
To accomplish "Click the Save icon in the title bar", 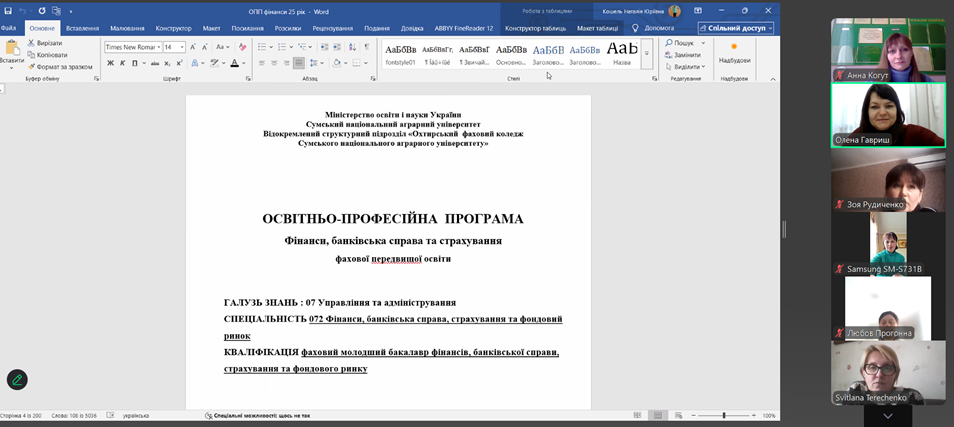I will click(x=8, y=11).
